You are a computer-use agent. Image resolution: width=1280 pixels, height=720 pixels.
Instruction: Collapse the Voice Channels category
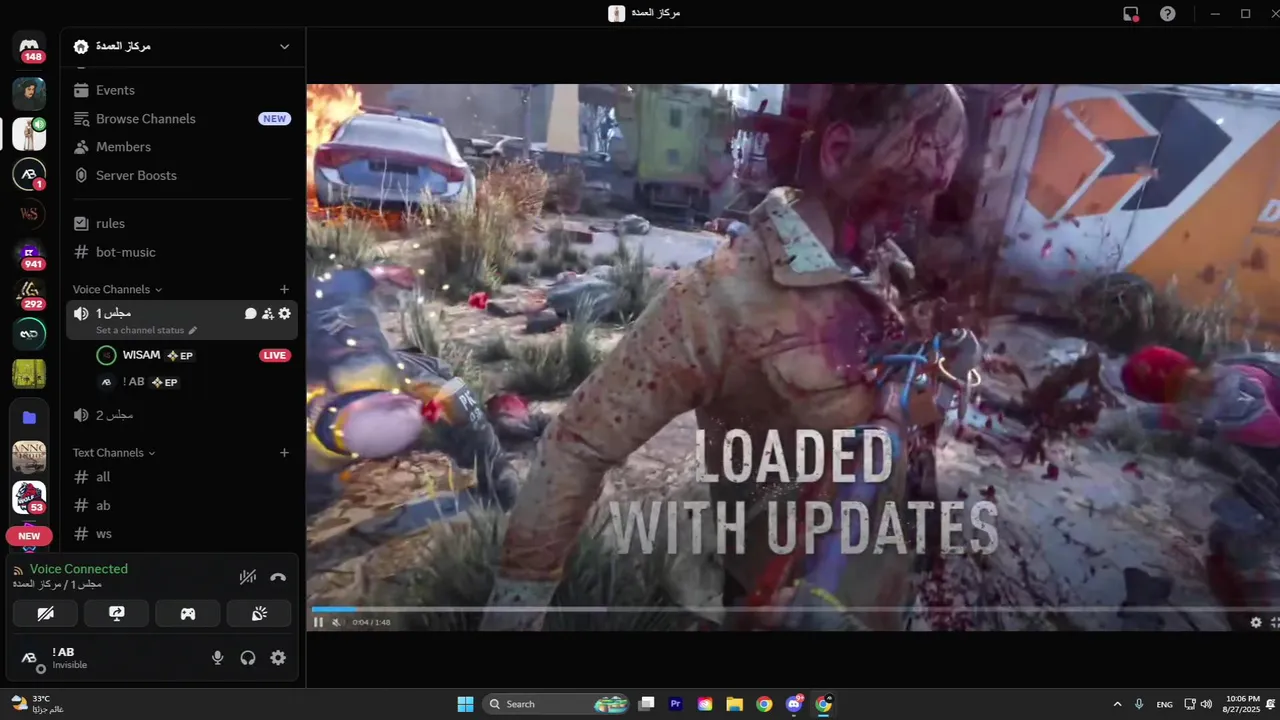pyautogui.click(x=117, y=289)
